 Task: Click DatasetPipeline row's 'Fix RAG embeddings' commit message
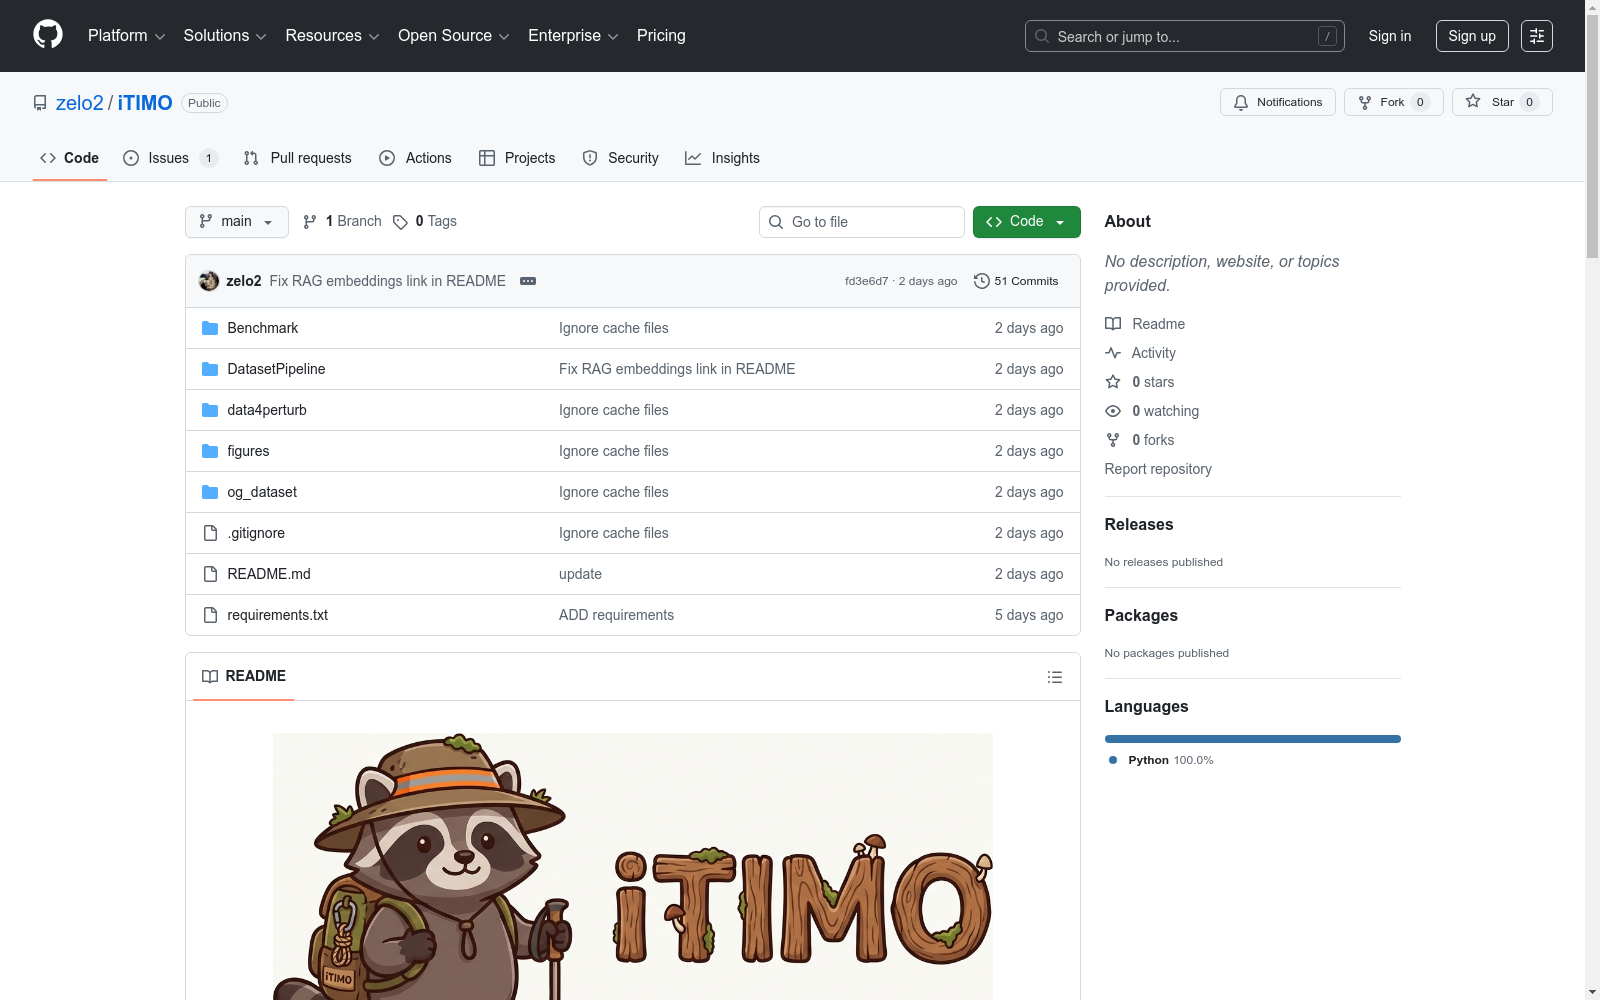point(677,369)
